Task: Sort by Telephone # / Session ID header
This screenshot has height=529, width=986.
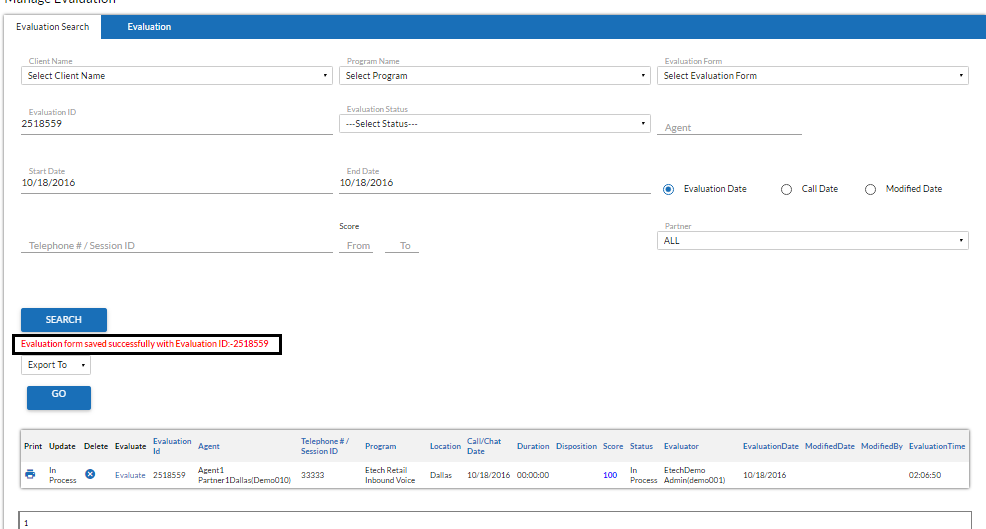Action: (x=324, y=446)
